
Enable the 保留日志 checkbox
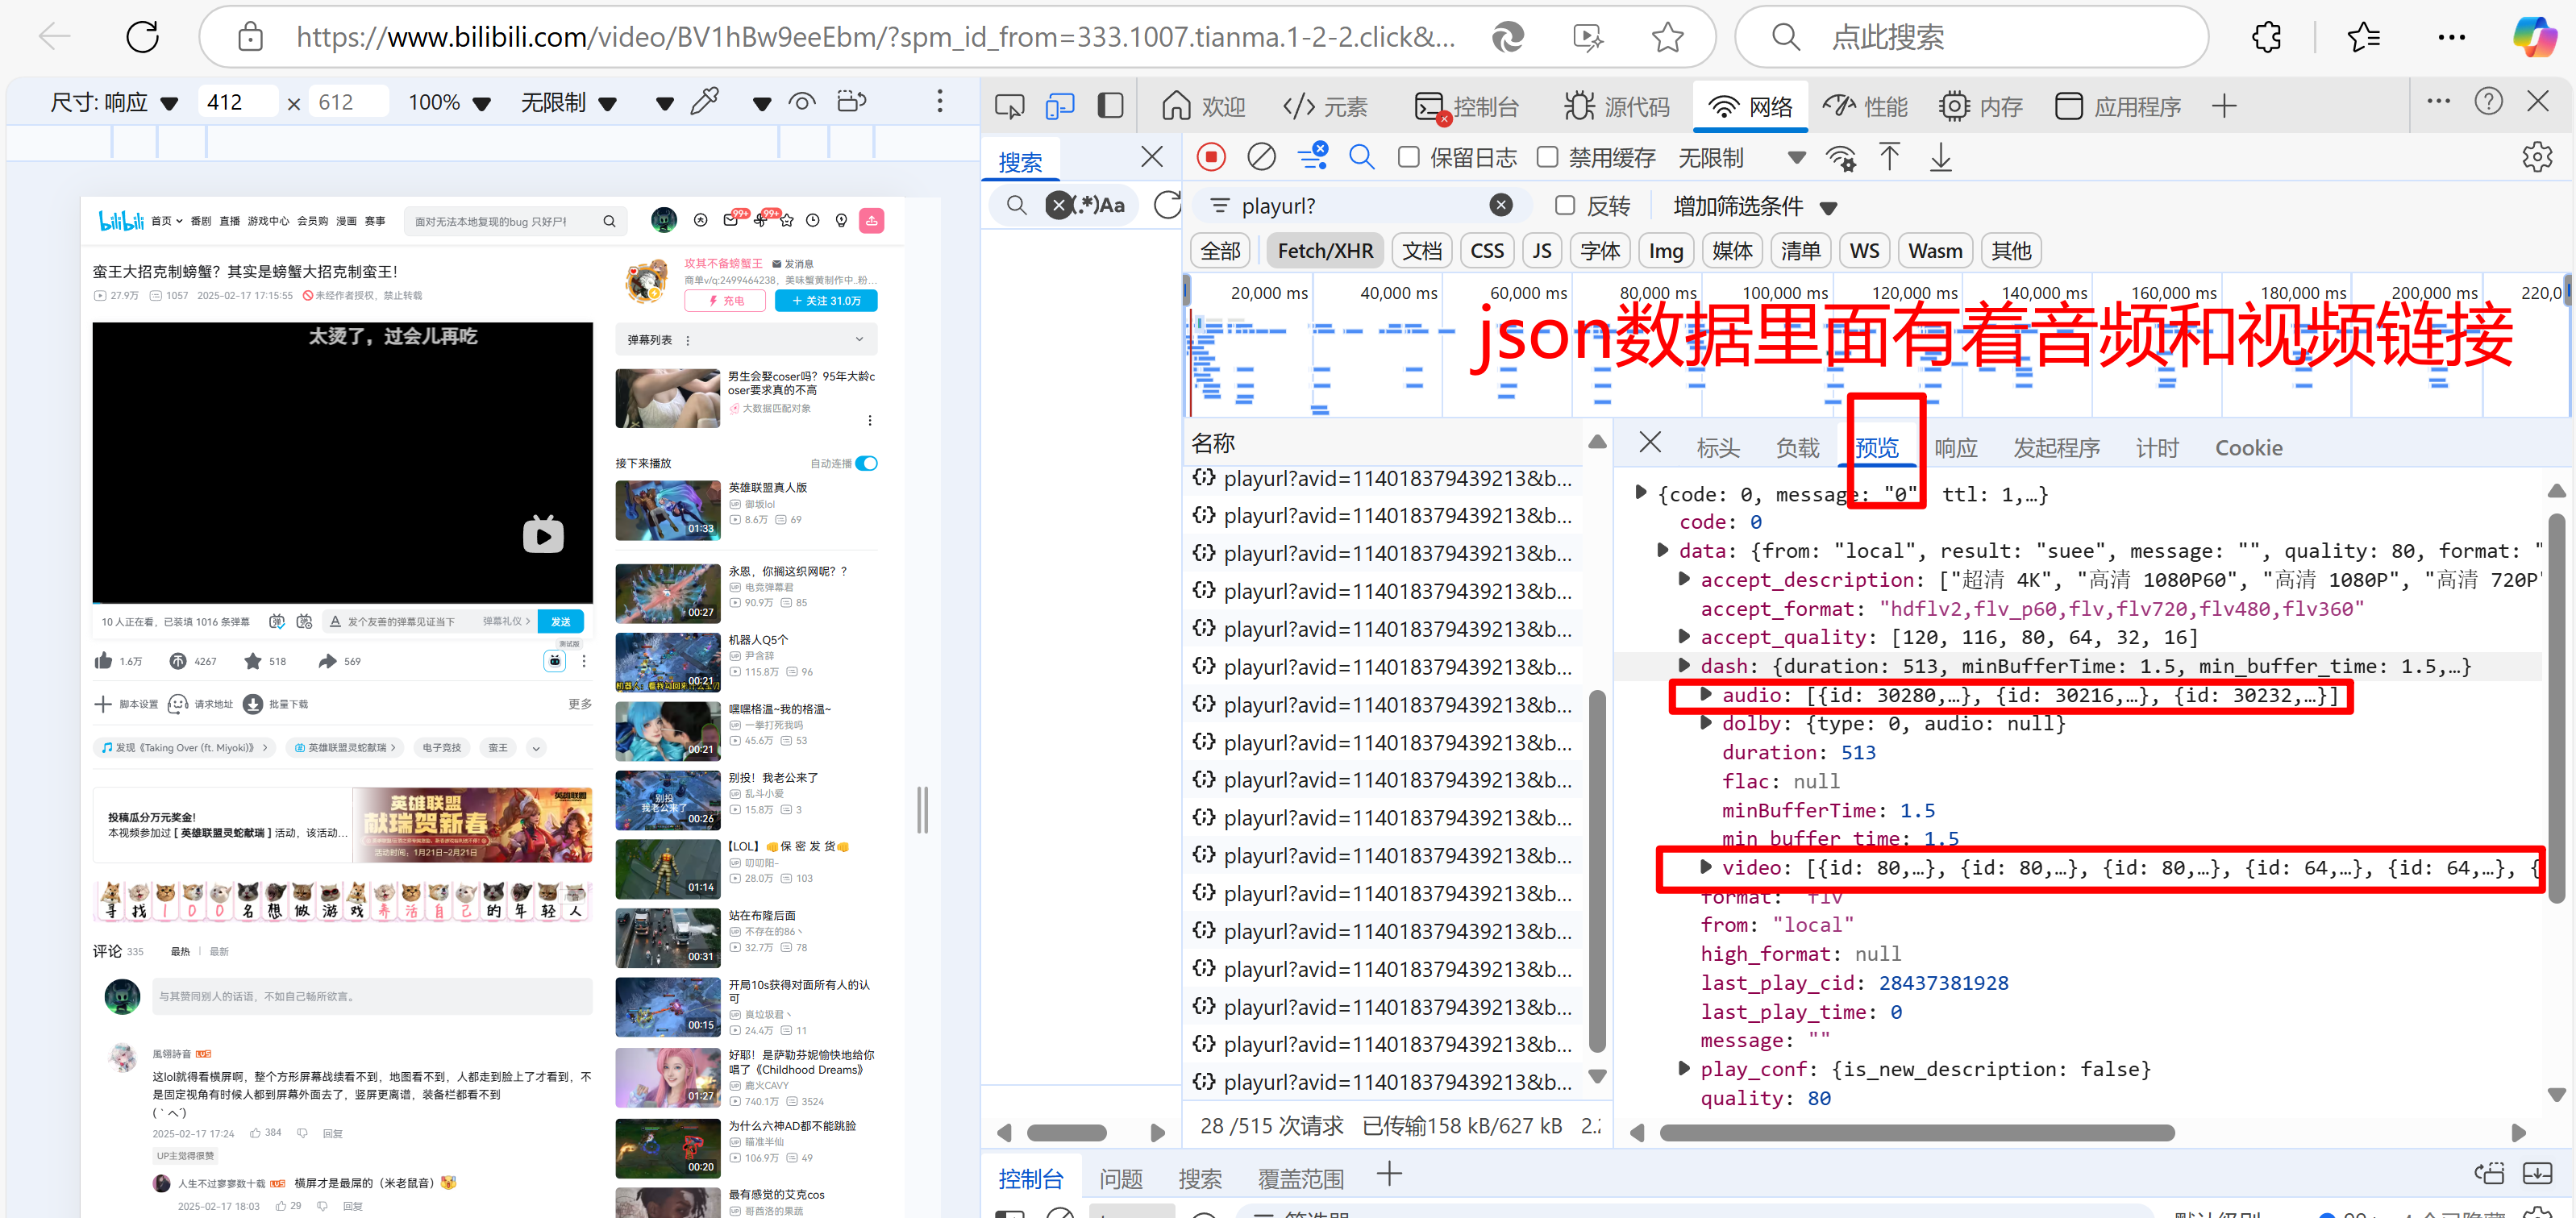(x=1408, y=157)
